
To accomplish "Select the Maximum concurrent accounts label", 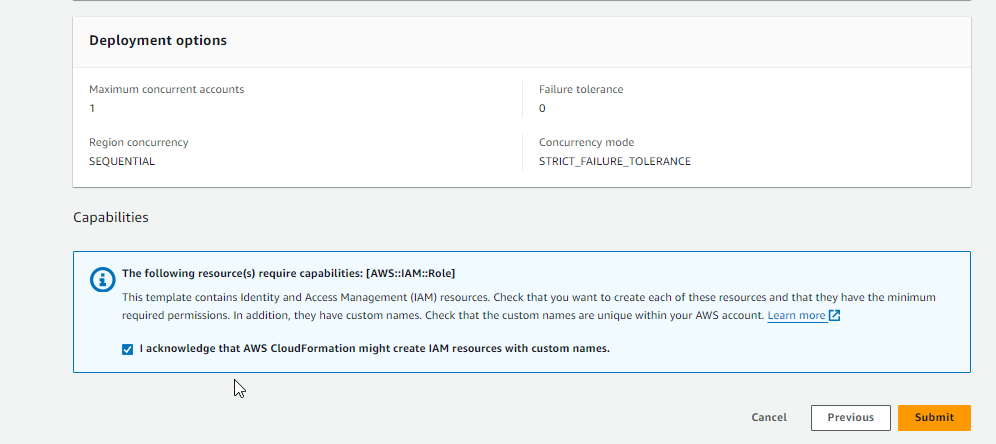I will coord(166,89).
